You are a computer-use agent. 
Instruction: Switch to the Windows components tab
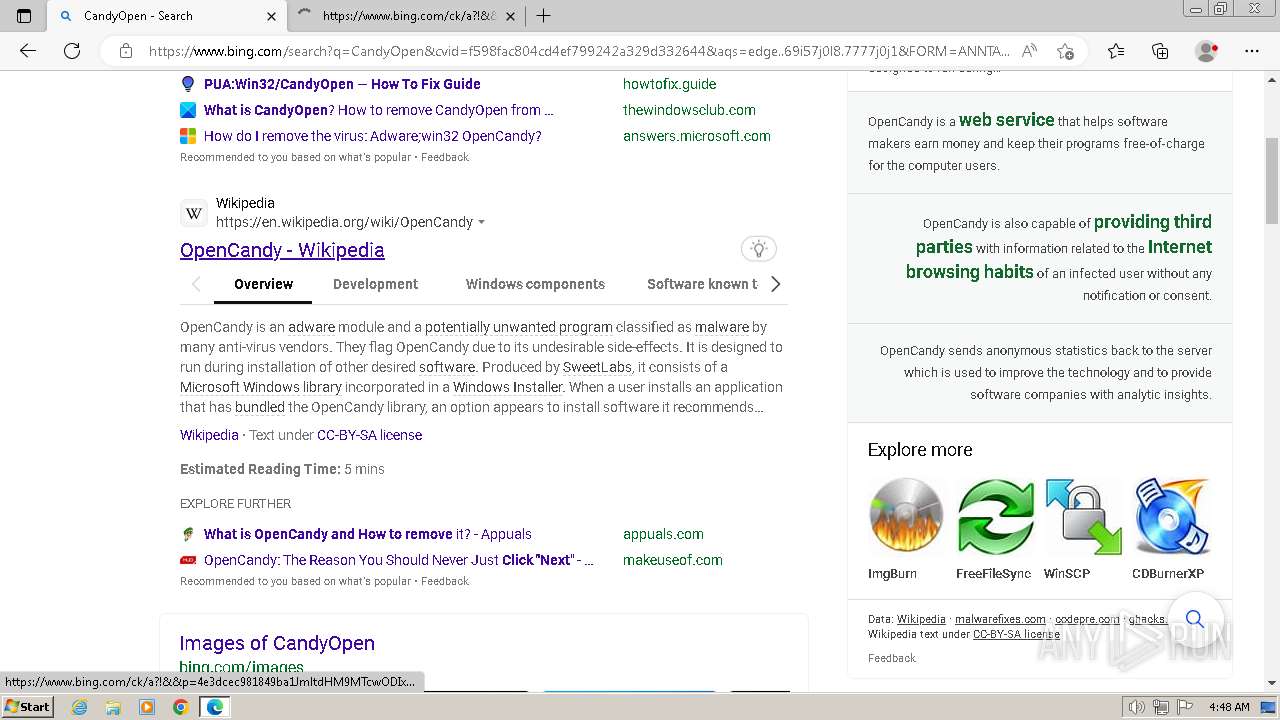click(x=535, y=284)
